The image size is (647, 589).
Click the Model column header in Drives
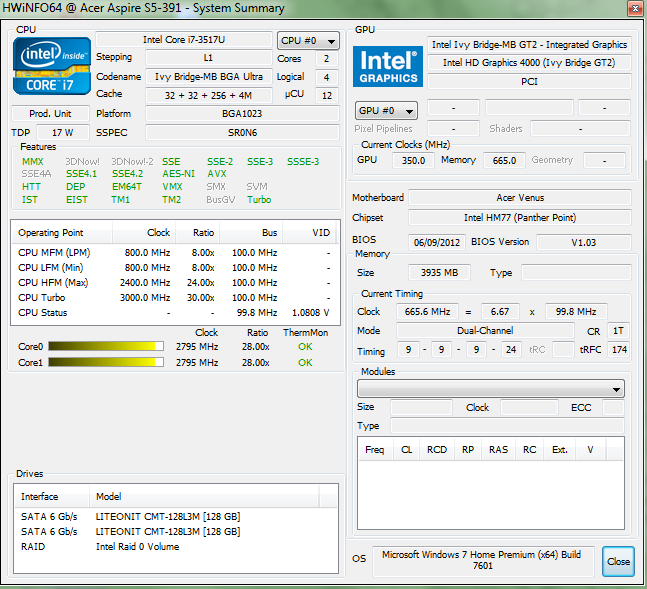pyautogui.click(x=204, y=497)
